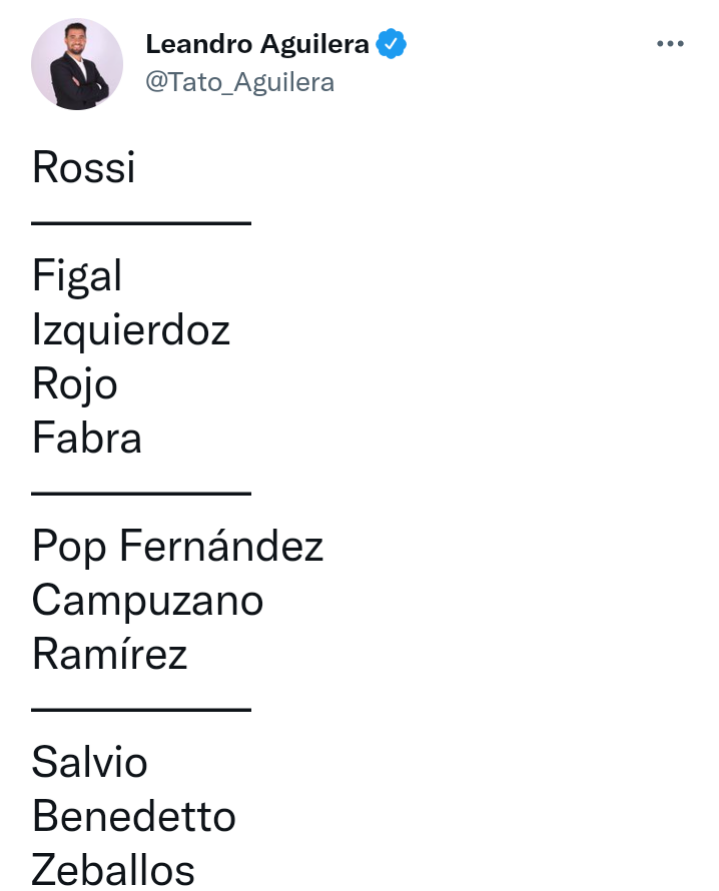Open the three-dot more options menu
Screen dimensions: 719x891
(x=670, y=43)
